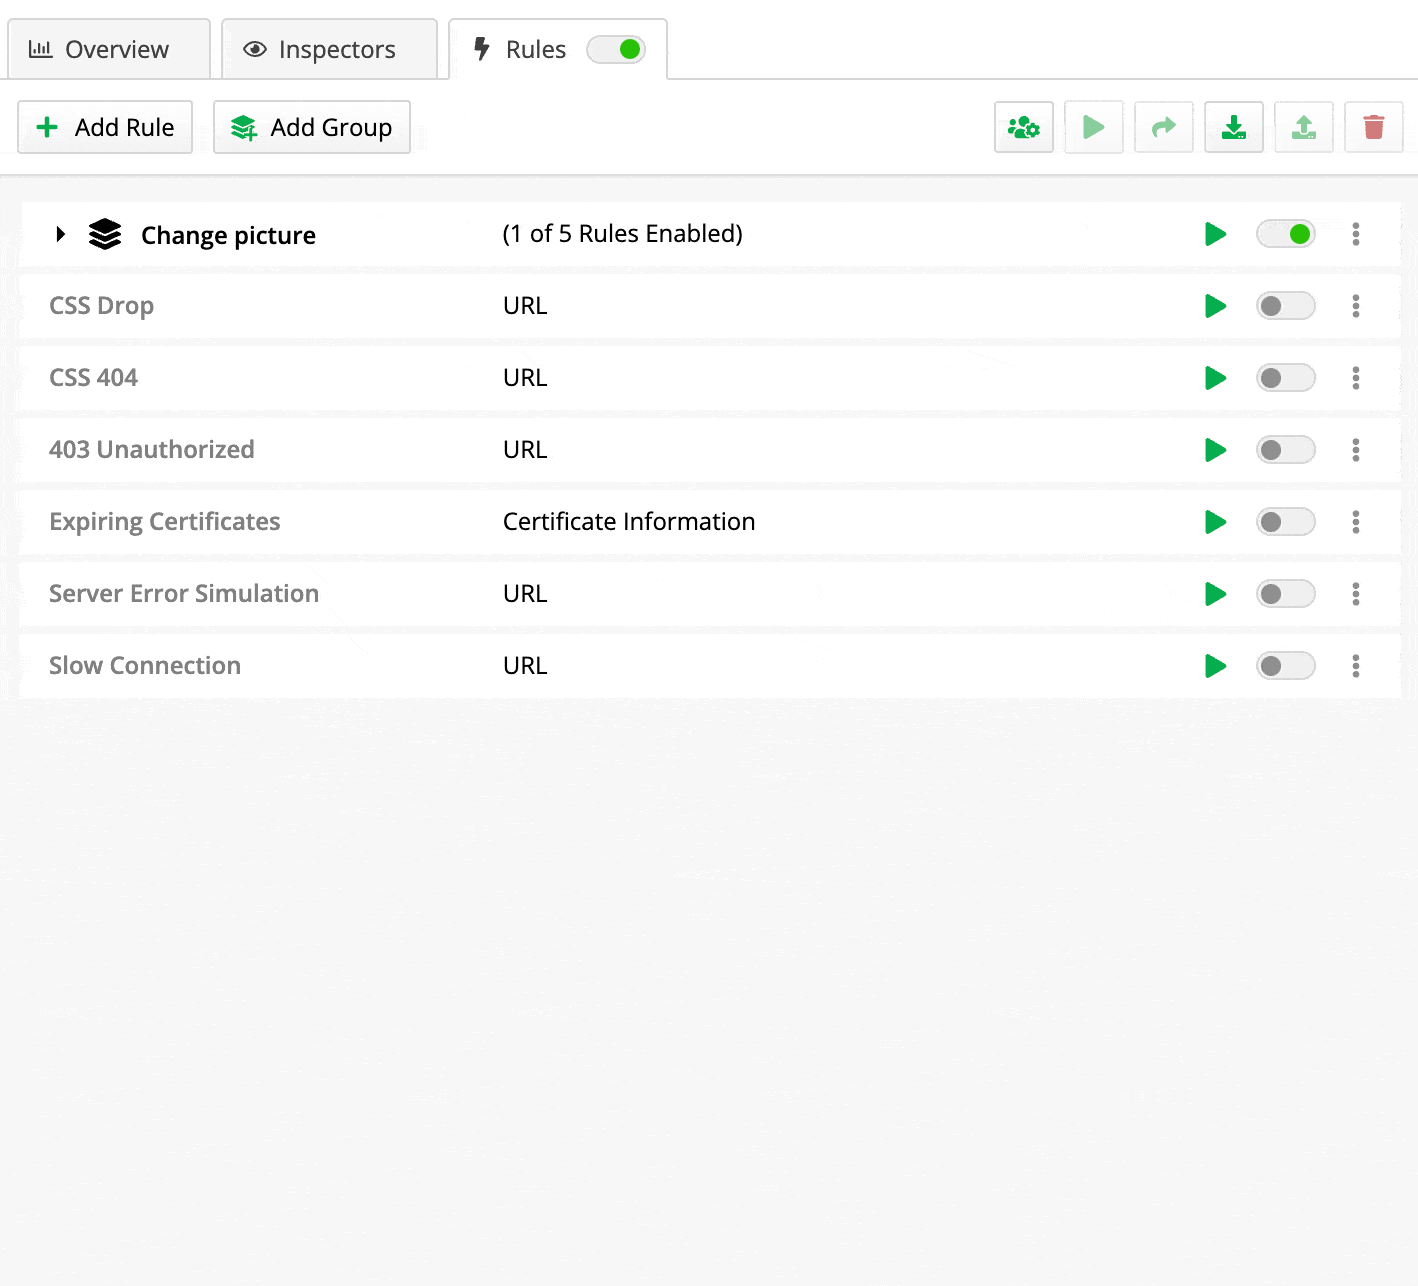Enable the CSS 404 rule toggle
This screenshot has width=1418, height=1286.
[1286, 378]
